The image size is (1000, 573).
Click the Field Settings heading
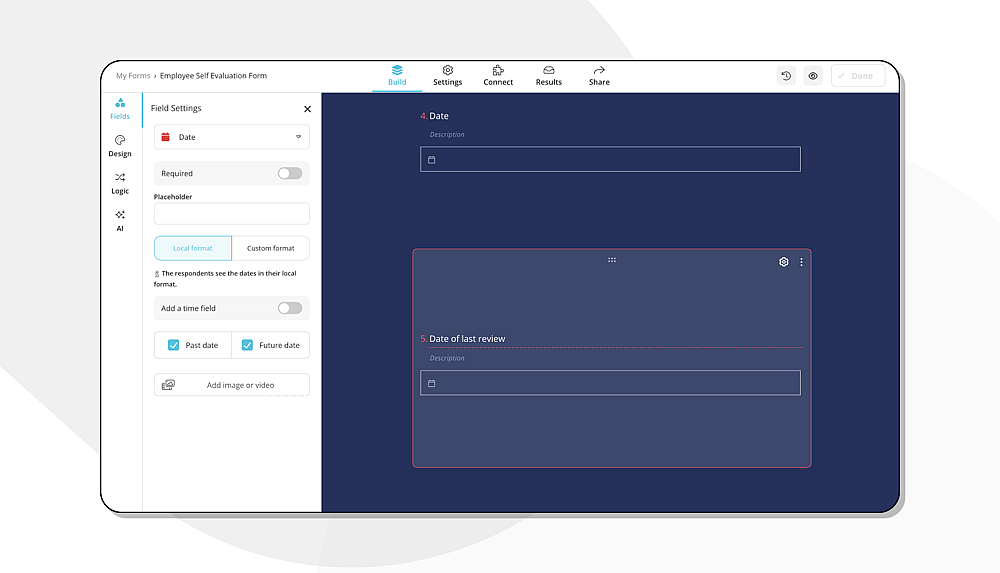click(x=176, y=108)
